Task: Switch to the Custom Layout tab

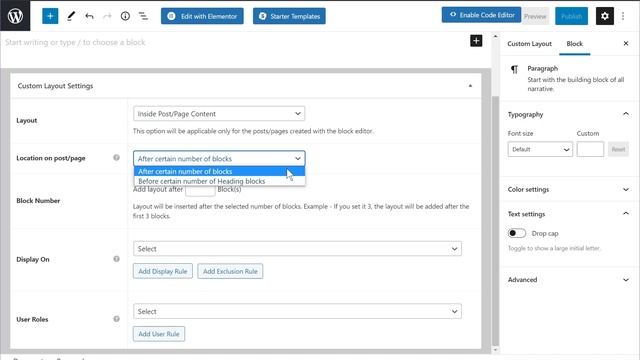Action: point(529,44)
